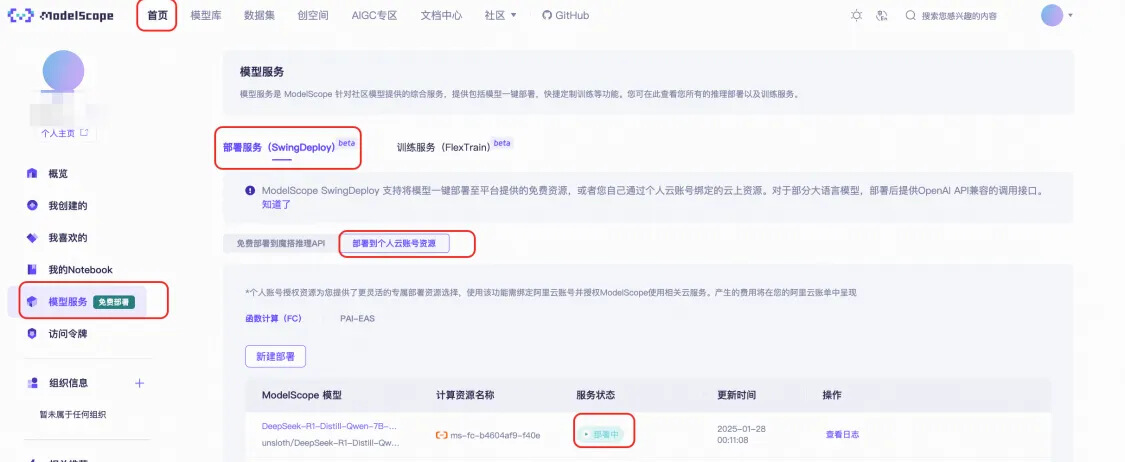This screenshot has width=1125, height=462.
Task: Click the 更新时间 column header
Action: point(736,395)
